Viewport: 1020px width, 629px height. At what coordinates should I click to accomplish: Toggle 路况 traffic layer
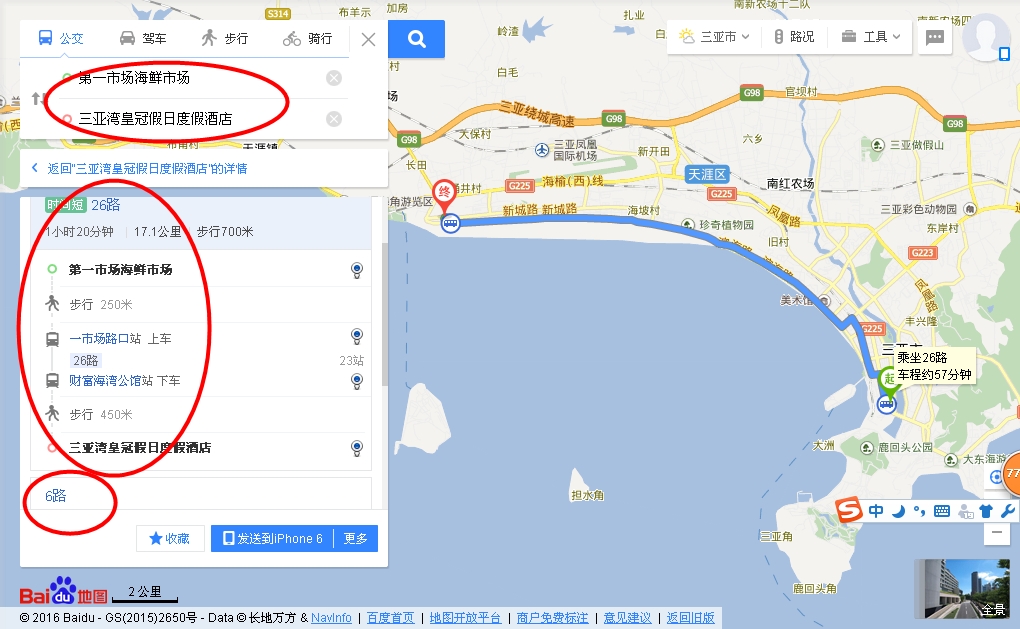[x=794, y=37]
